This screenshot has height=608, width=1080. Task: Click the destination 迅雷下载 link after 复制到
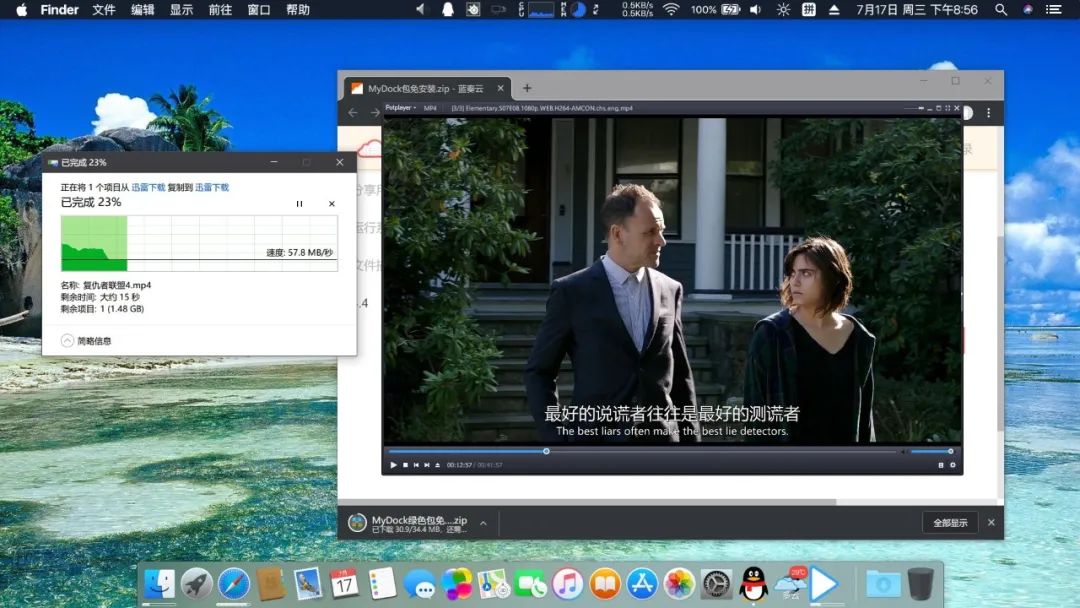[211, 187]
